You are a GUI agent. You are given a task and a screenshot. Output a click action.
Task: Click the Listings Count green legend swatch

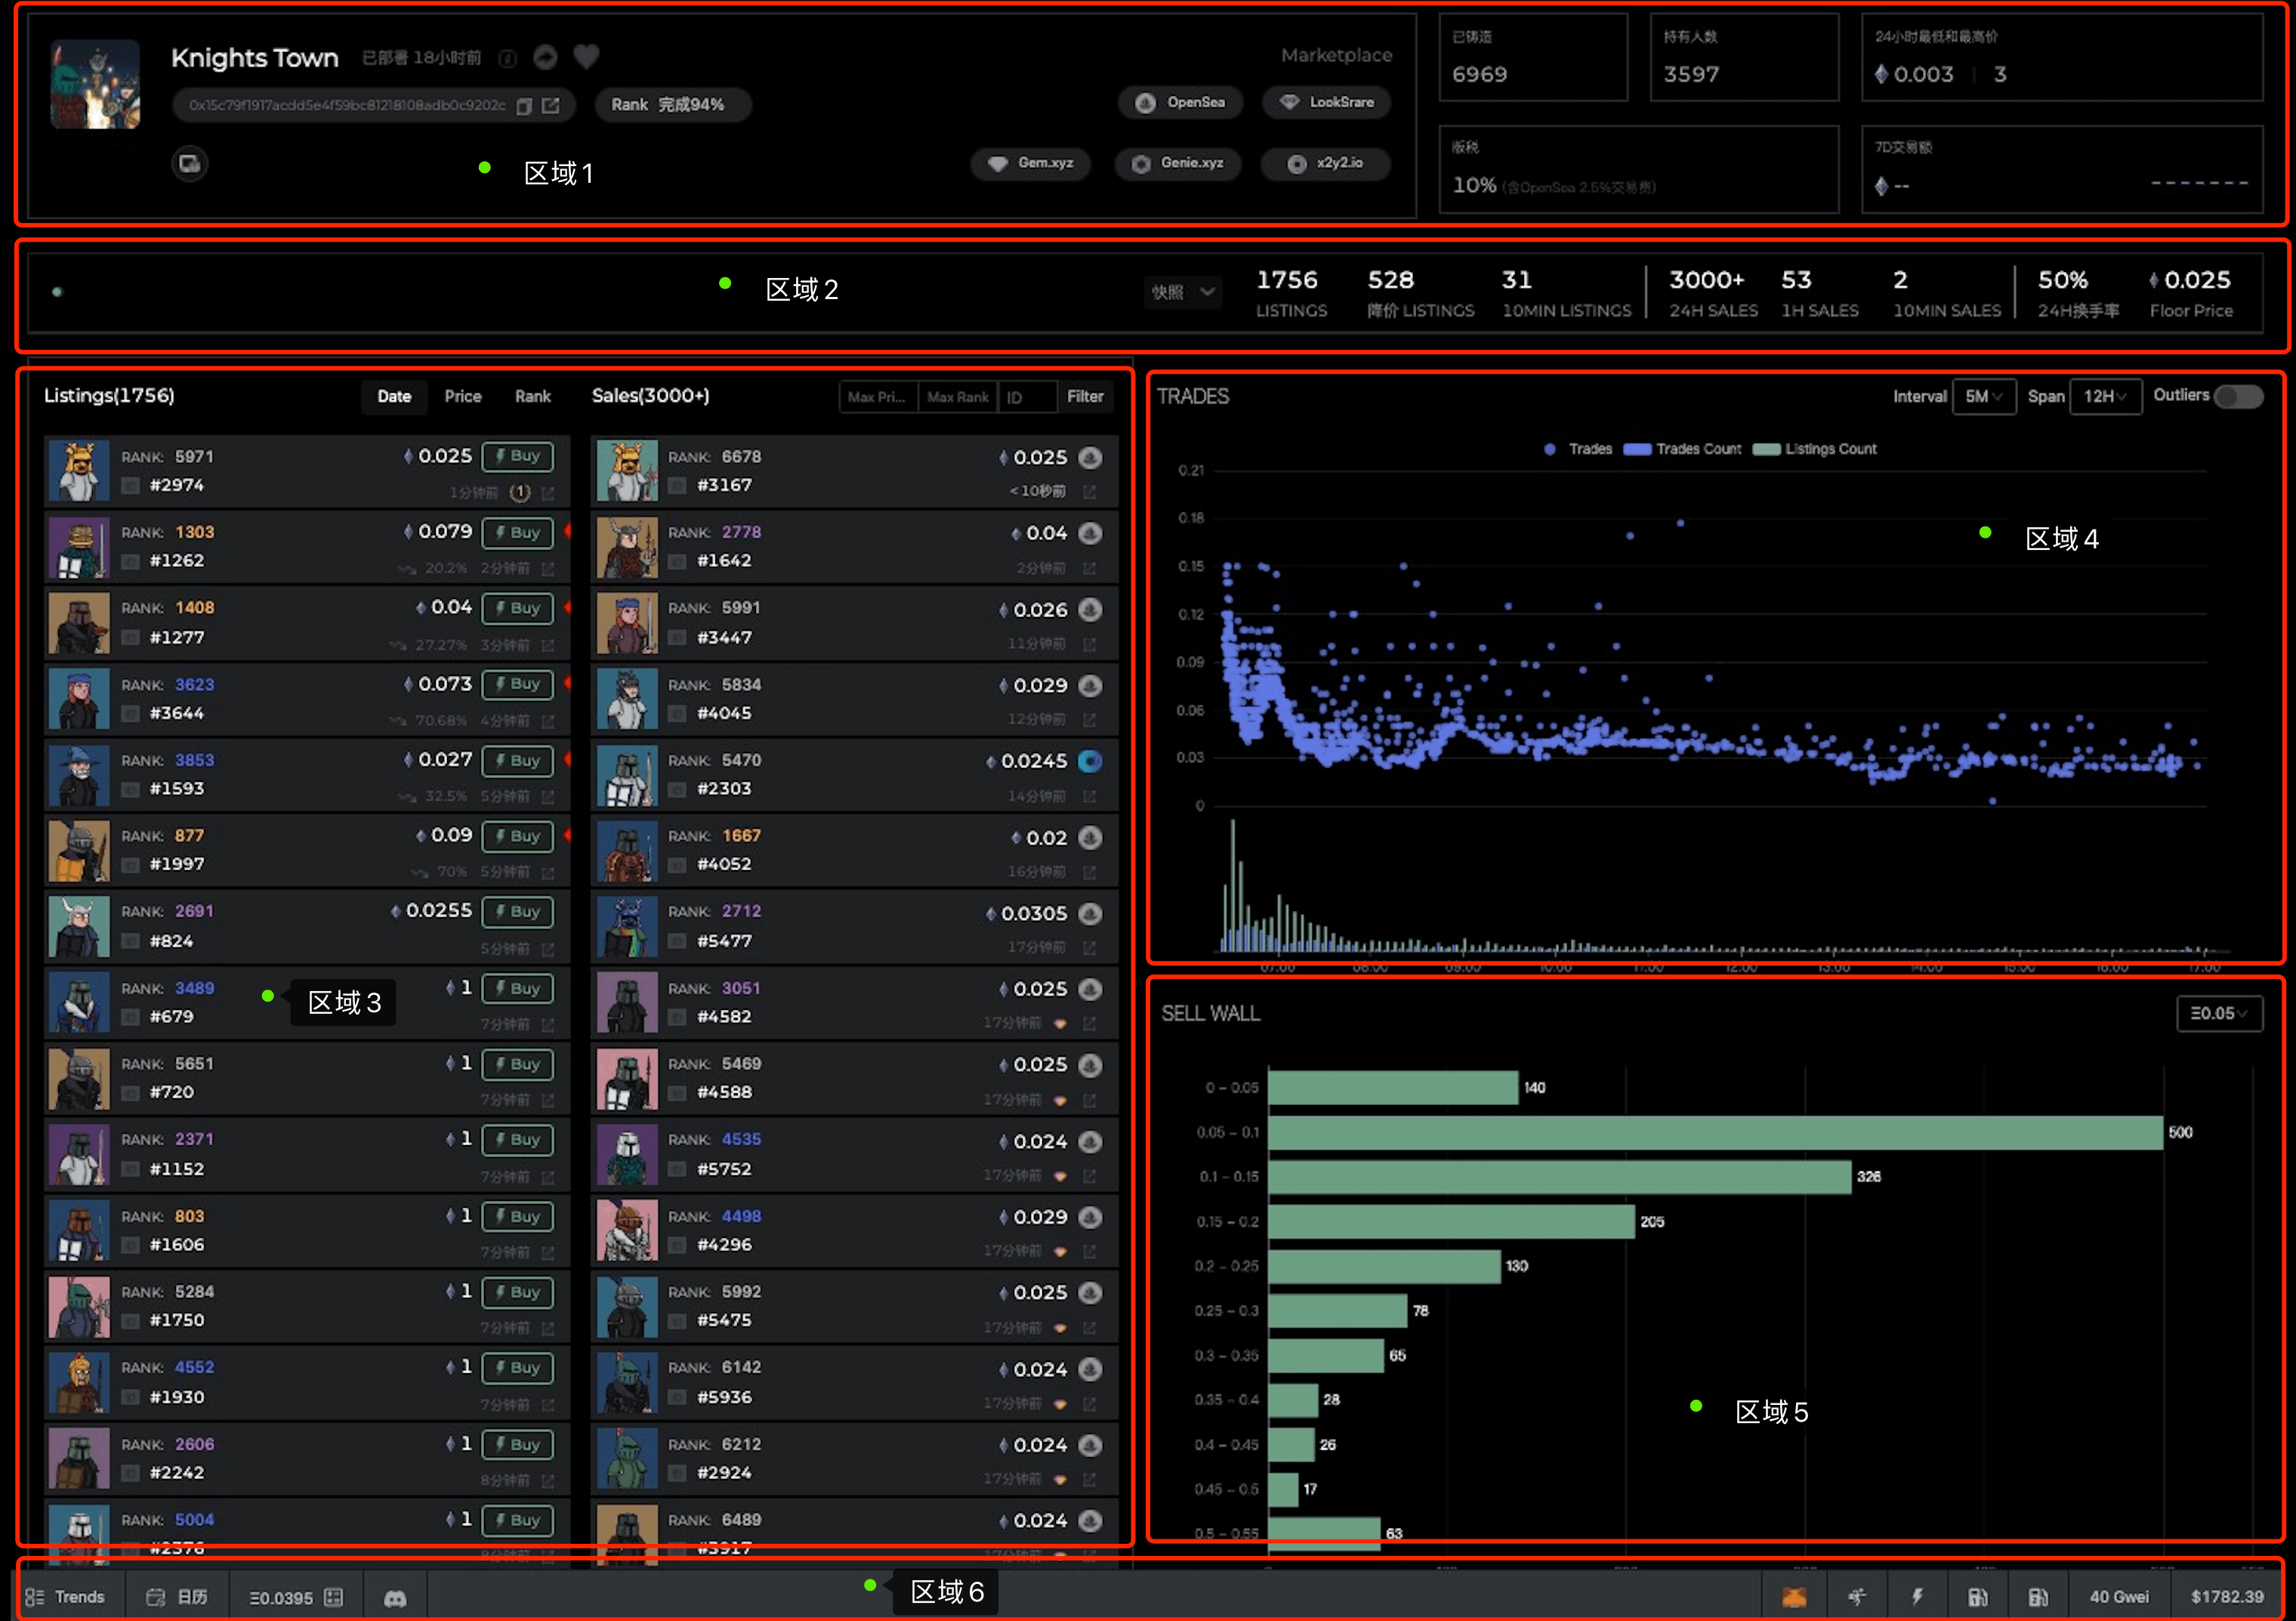[1767, 449]
